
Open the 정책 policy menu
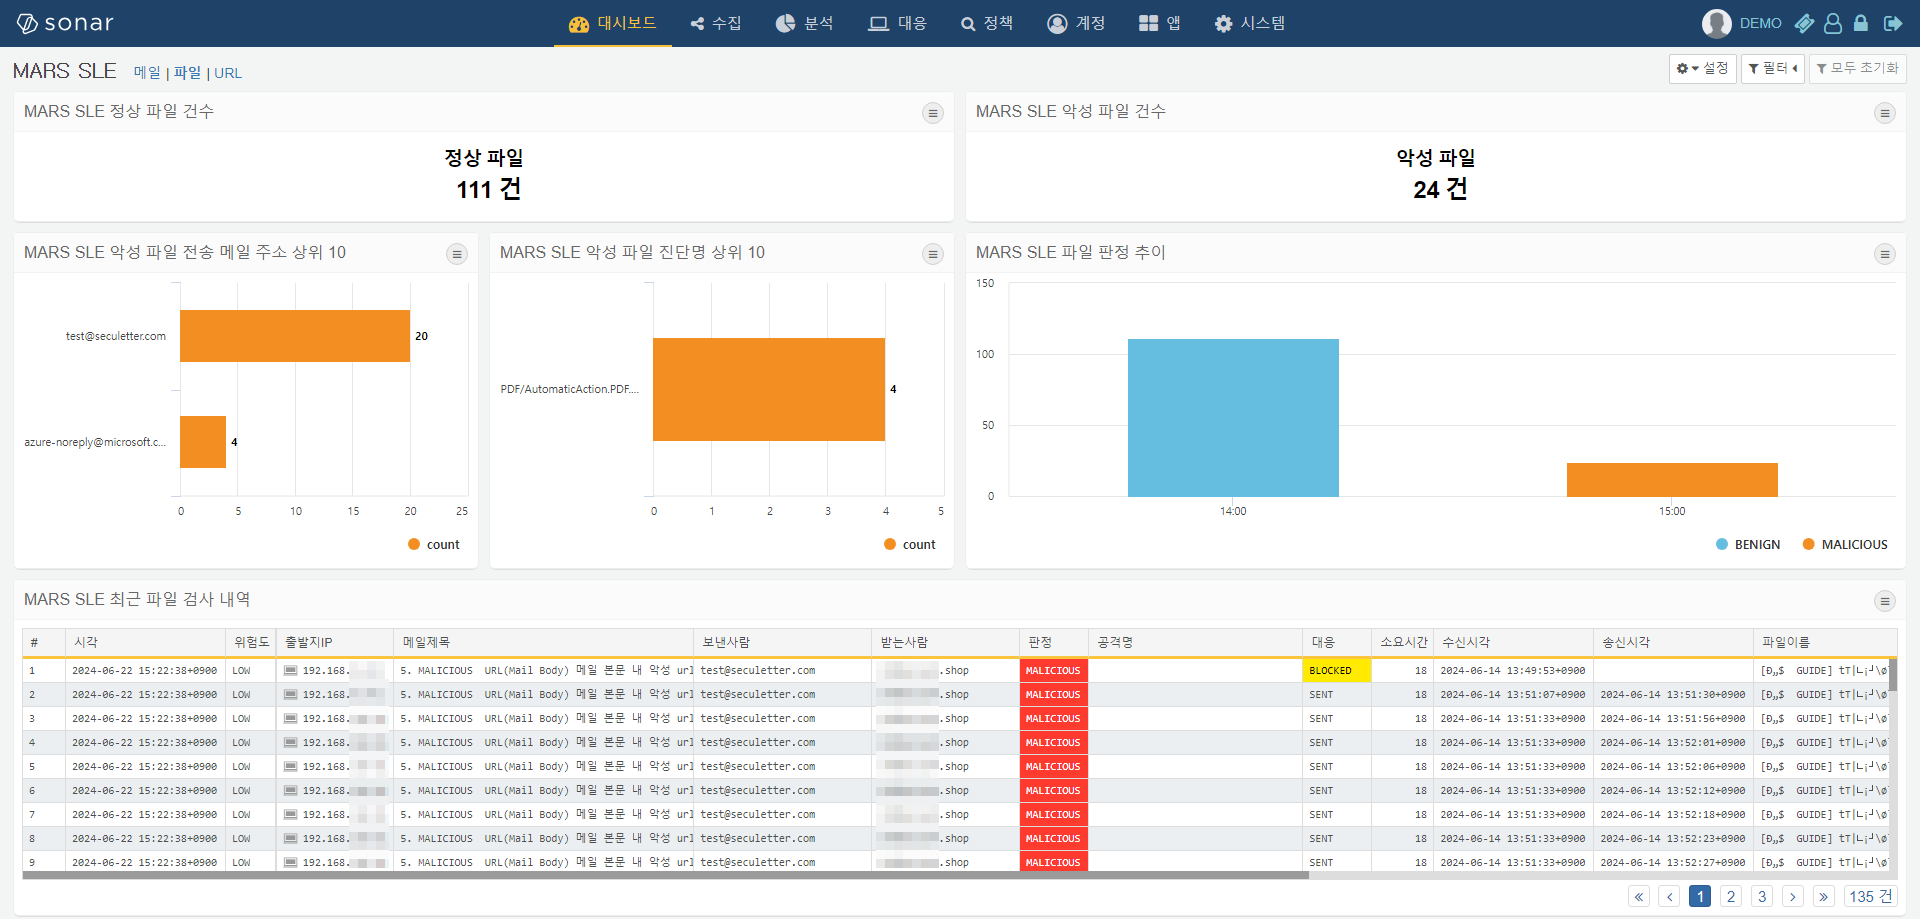pos(987,23)
